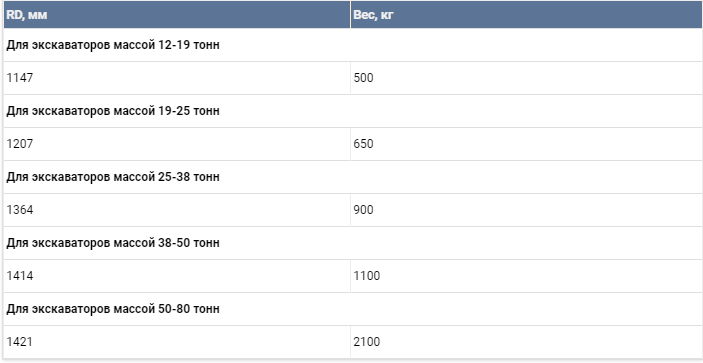Click the 'RD, мм' column header
The image size is (703, 363).
click(177, 15)
